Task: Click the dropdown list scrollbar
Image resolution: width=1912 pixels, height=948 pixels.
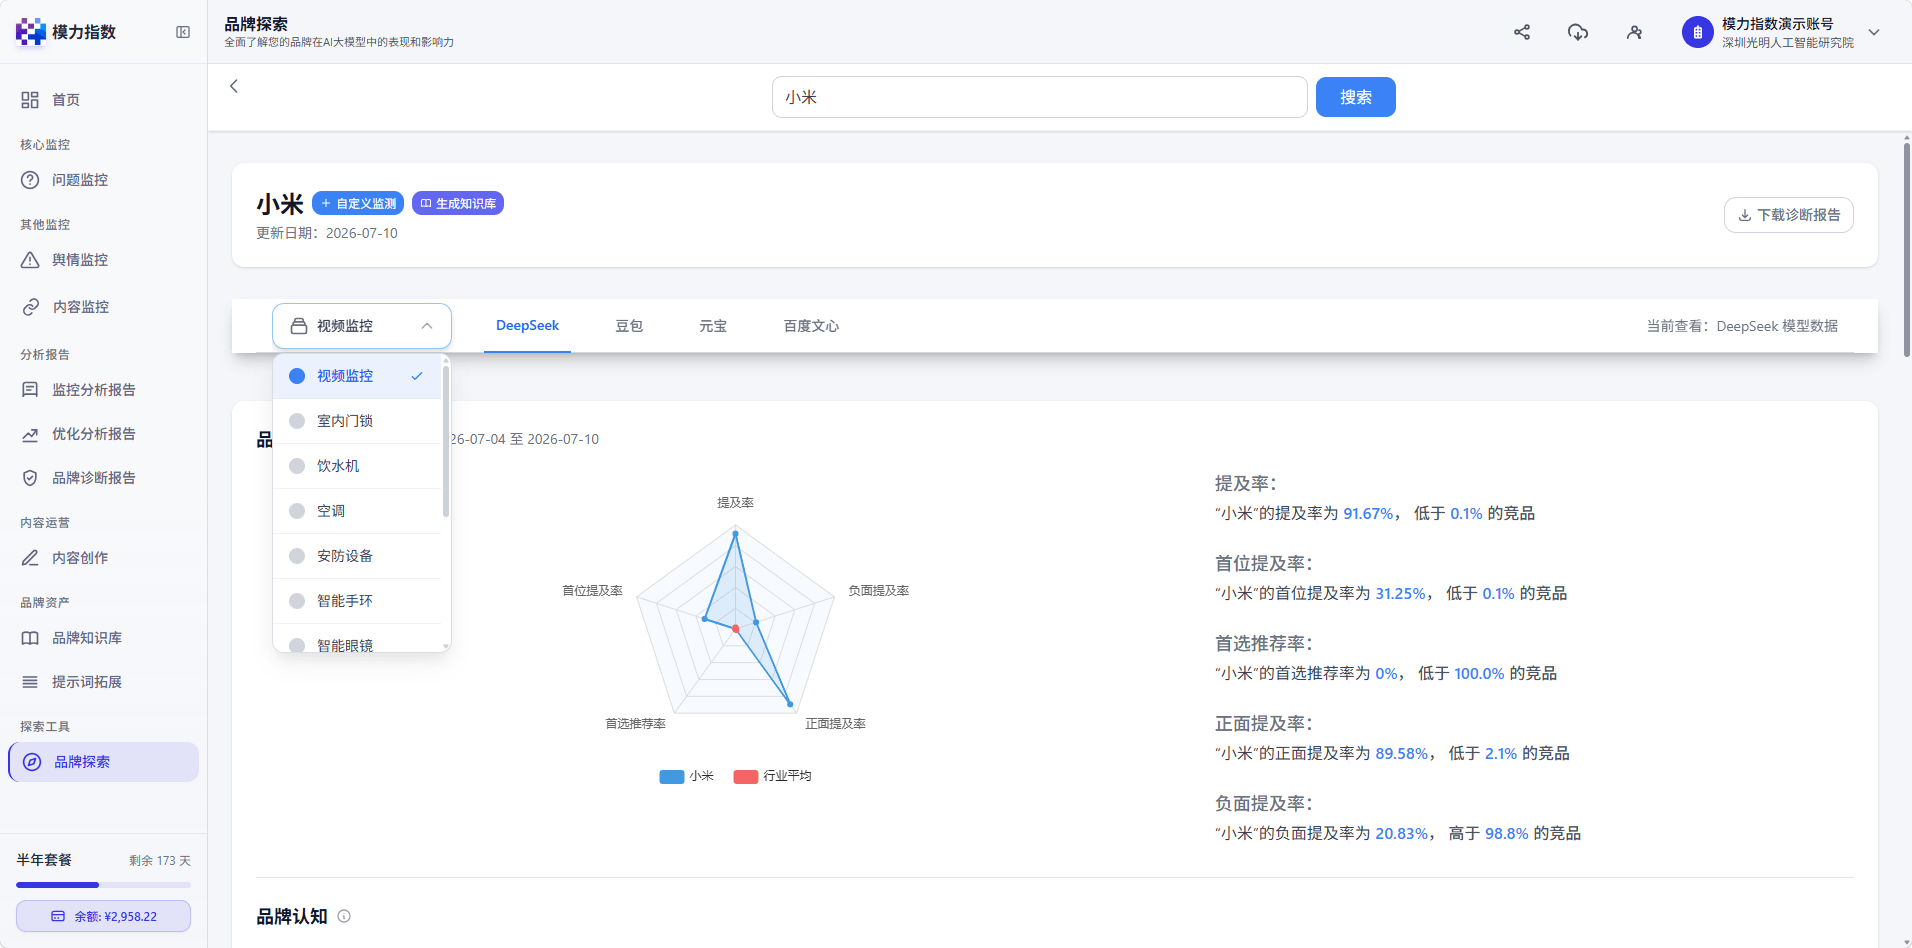Action: tap(446, 440)
